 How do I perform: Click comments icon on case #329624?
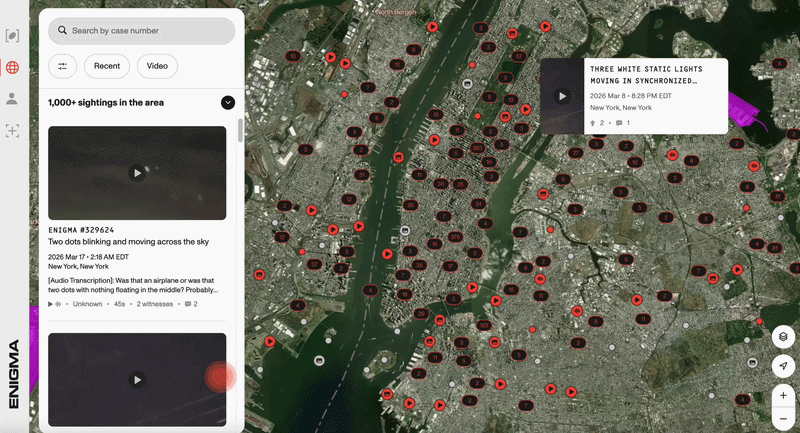[x=188, y=304]
